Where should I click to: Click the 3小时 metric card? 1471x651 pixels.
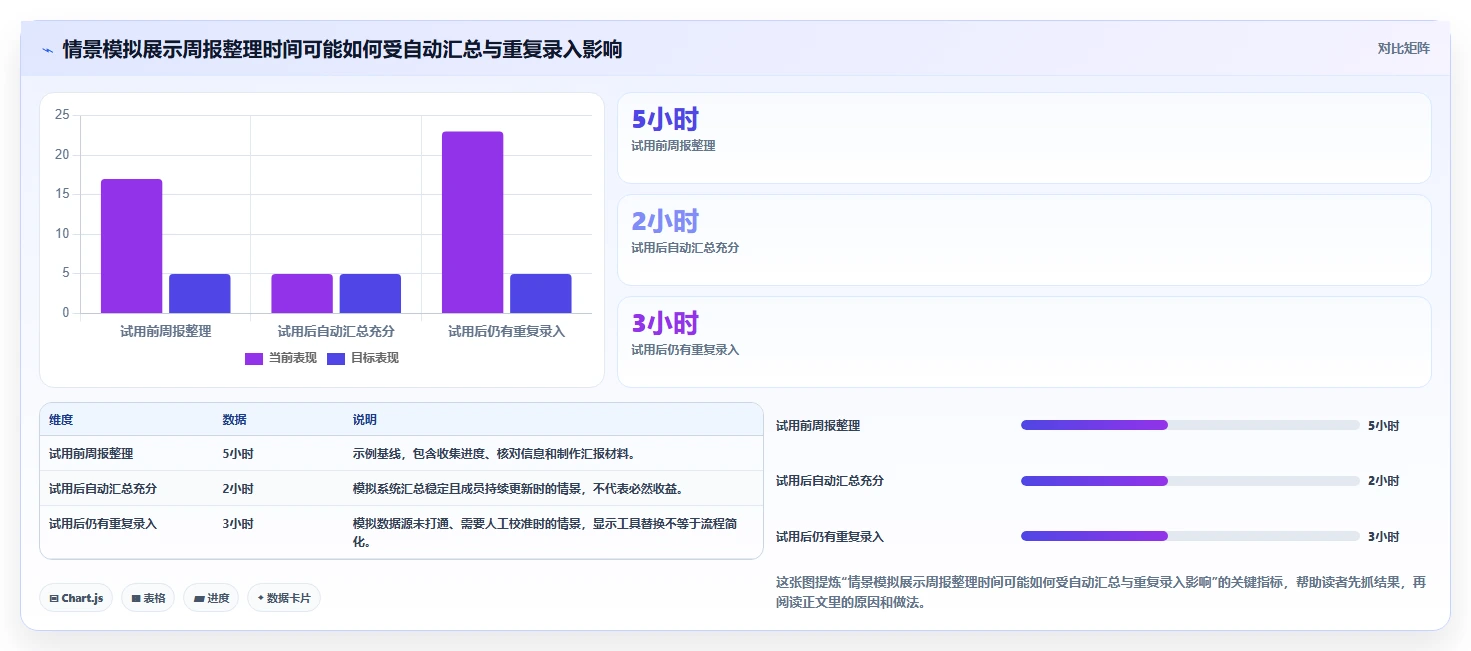click(x=1024, y=342)
